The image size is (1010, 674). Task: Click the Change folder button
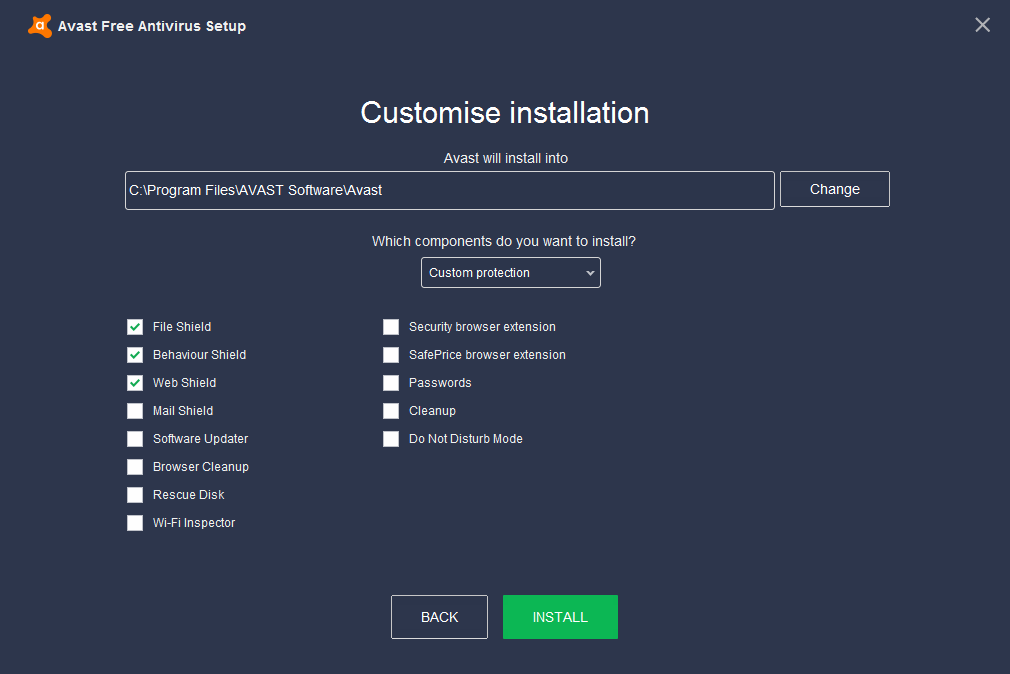coord(834,189)
